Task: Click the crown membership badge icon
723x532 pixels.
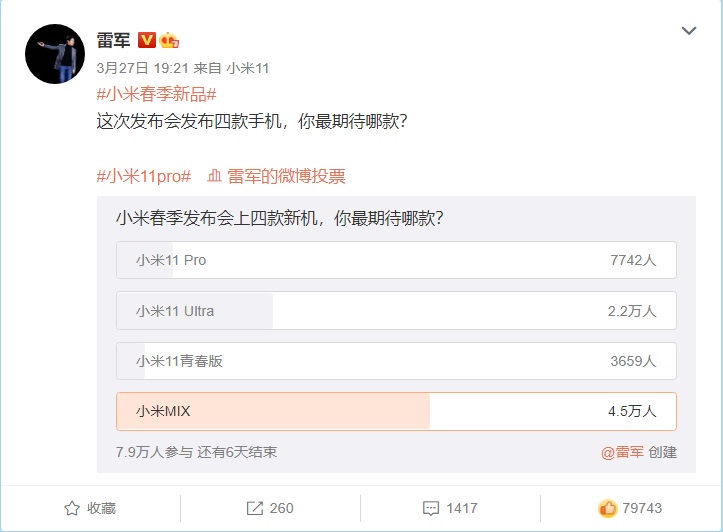Action: pyautogui.click(x=169, y=40)
